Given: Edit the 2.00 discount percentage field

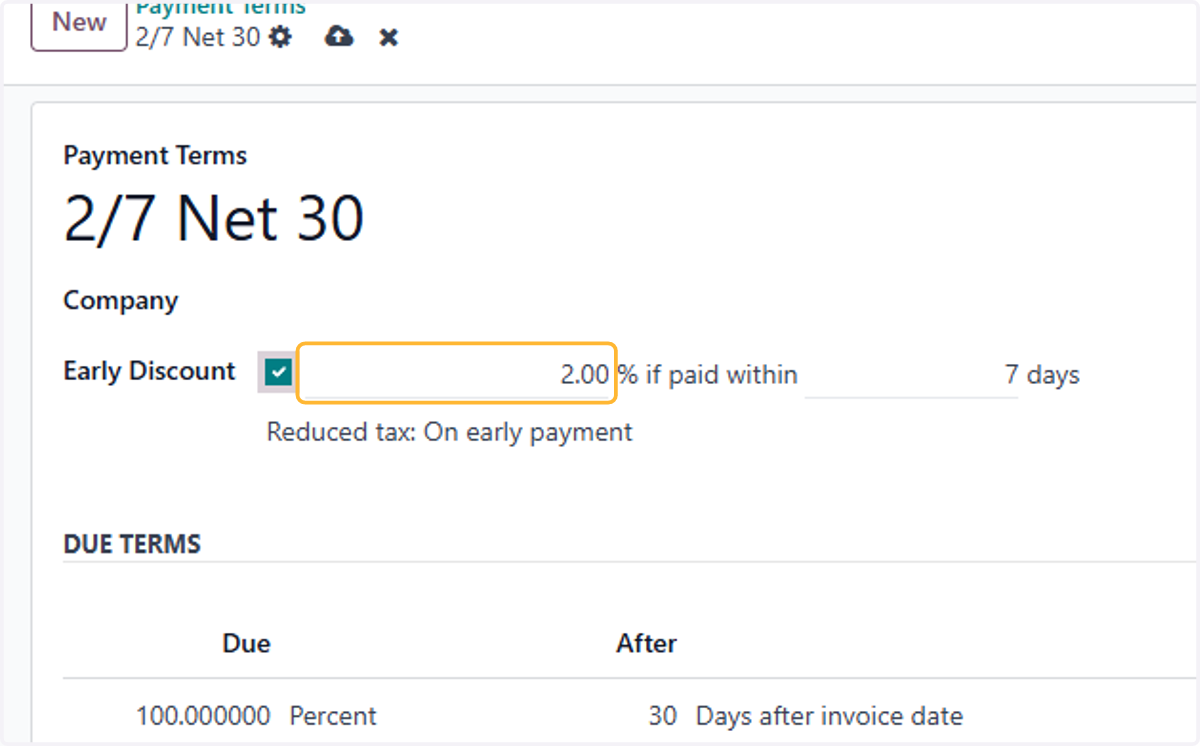Looking at the screenshot, I should coord(457,374).
